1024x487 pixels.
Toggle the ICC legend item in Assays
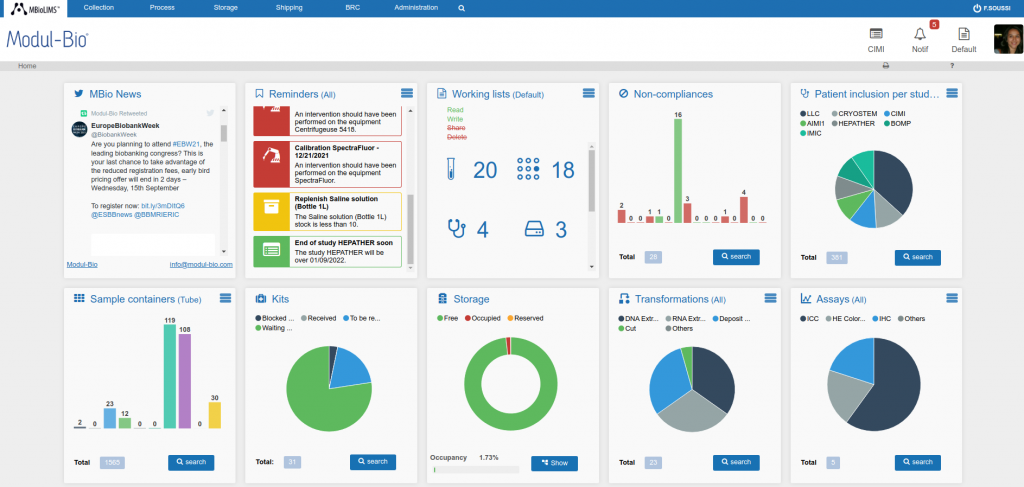coord(811,318)
